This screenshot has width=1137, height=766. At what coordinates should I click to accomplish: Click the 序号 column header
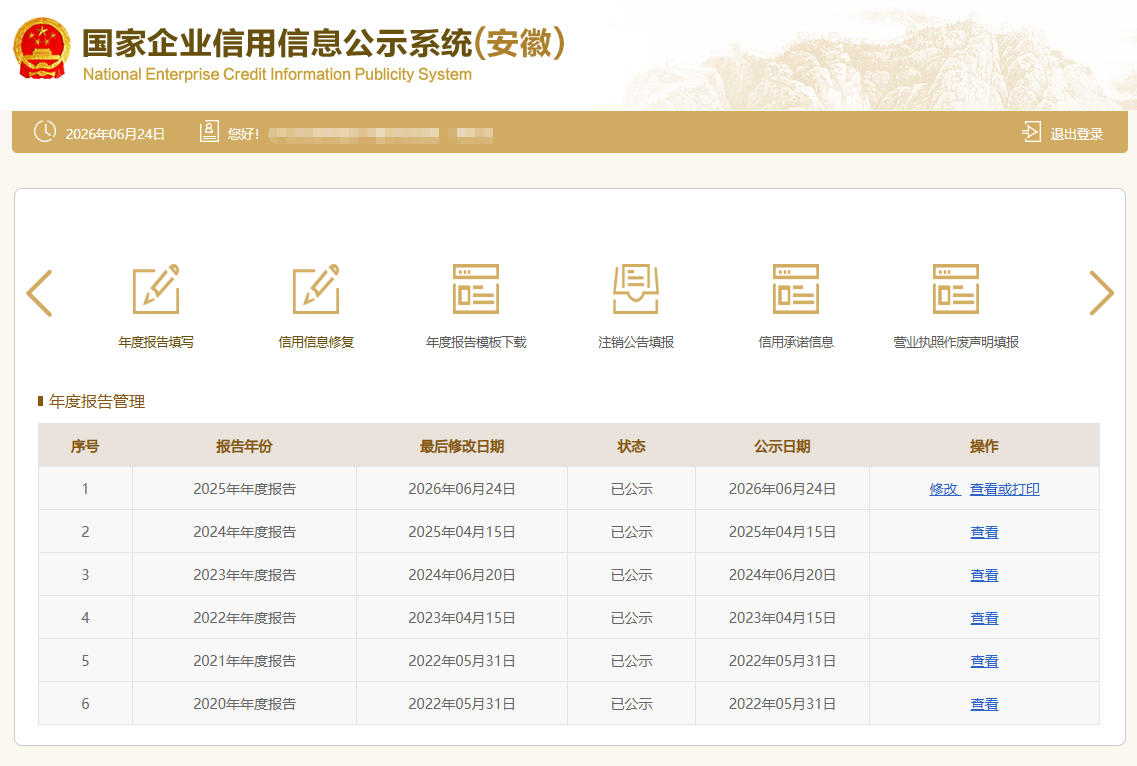[85, 446]
